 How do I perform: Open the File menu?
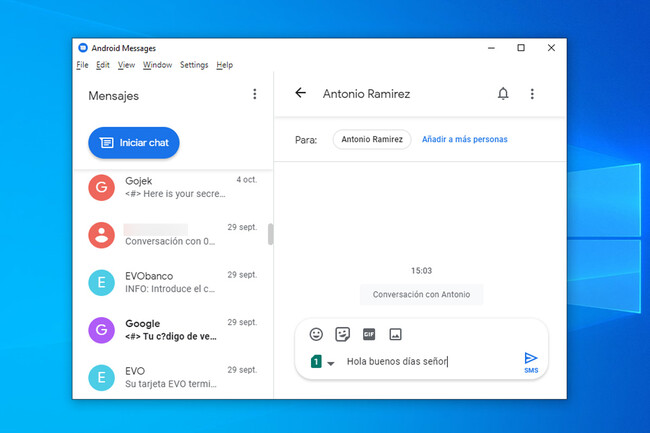[x=82, y=65]
